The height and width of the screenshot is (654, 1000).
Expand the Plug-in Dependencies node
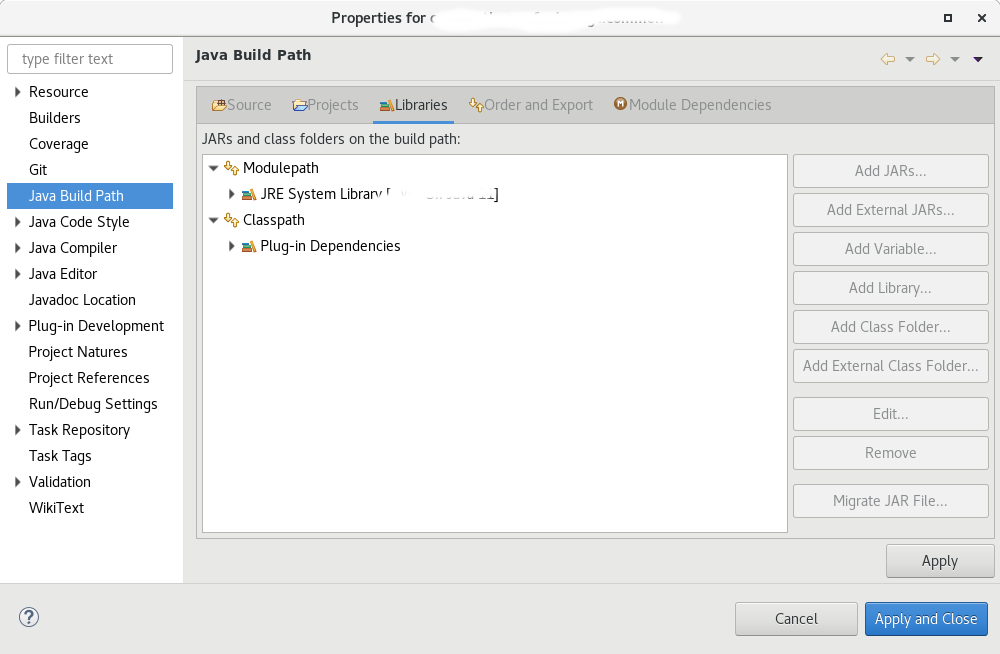(232, 246)
